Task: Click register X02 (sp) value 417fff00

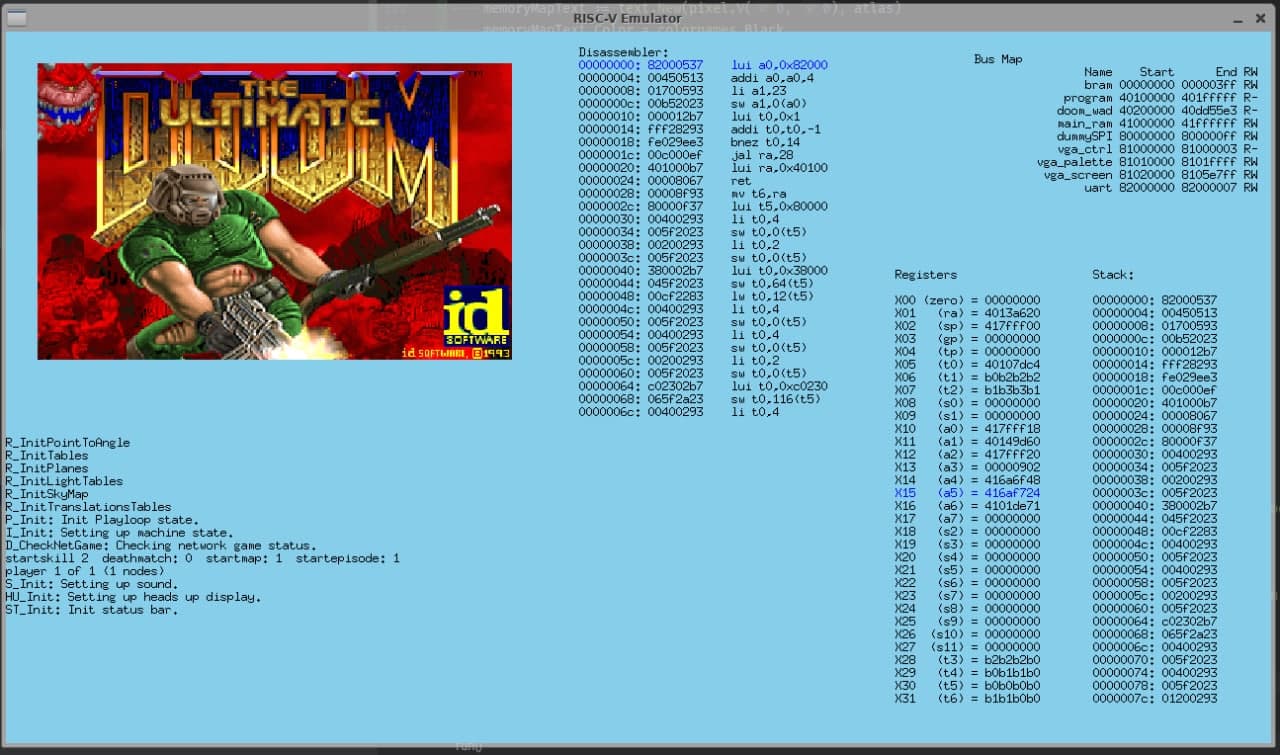Action: tap(1012, 326)
